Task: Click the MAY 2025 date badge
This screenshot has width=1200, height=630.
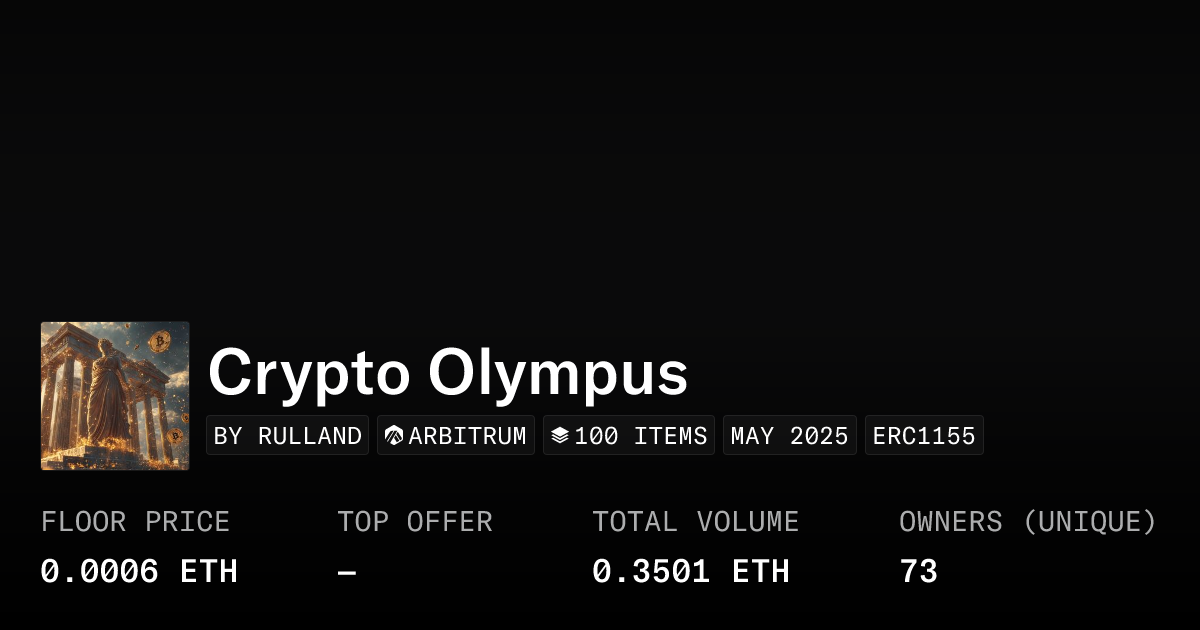Action: [789, 436]
